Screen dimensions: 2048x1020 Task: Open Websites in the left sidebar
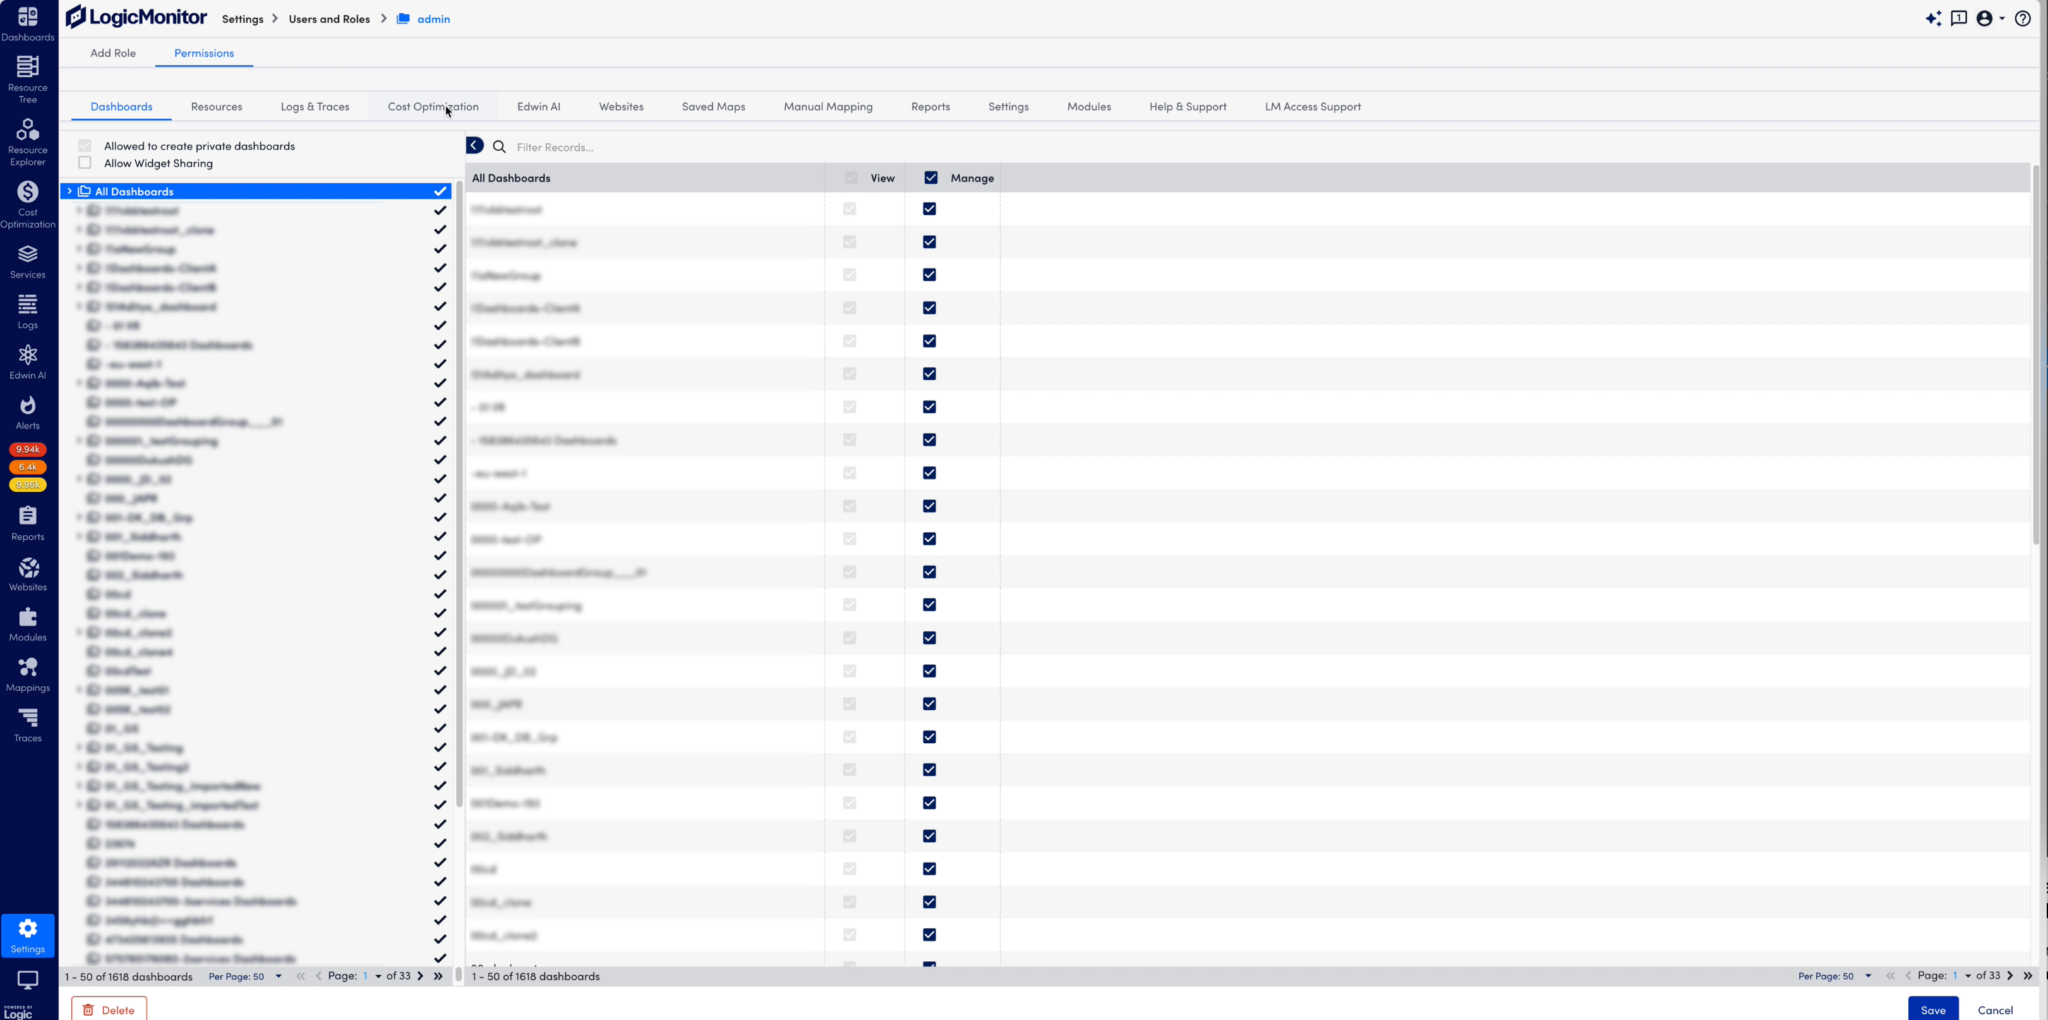[x=28, y=574]
